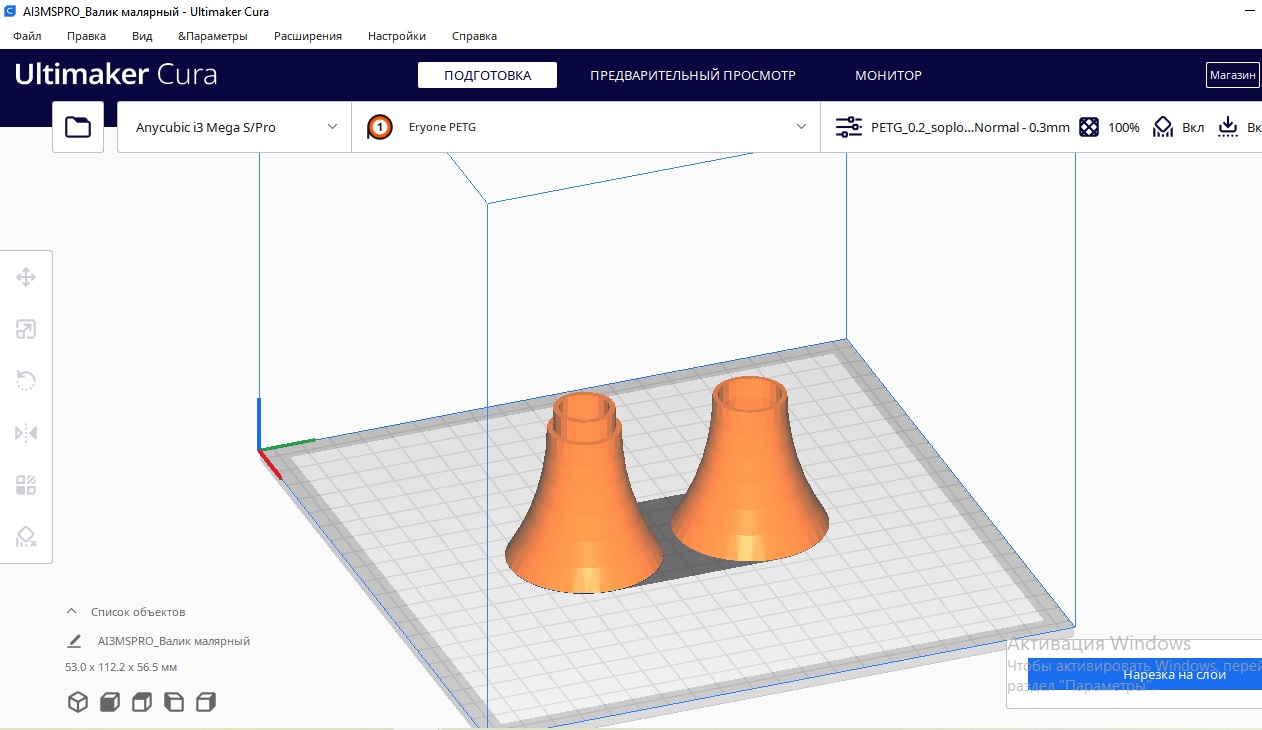The width and height of the screenshot is (1262, 730).
Task: Open the Eryone PETG material dropdown
Action: tap(586, 127)
